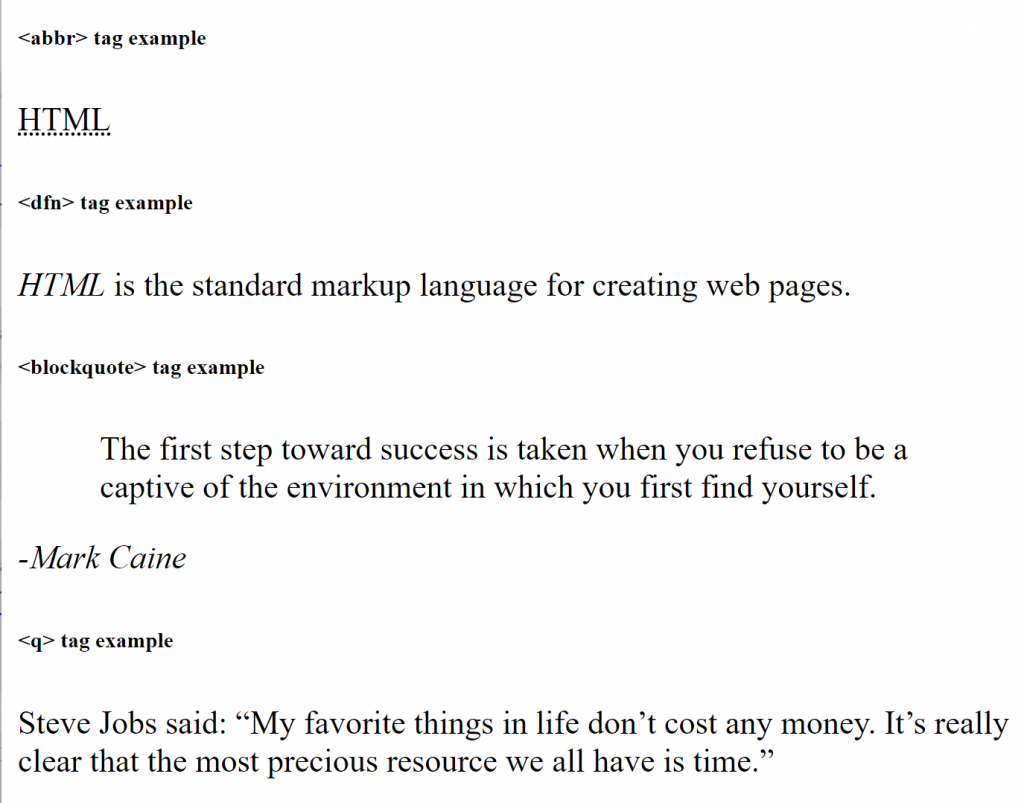Viewport: 1024px width, 803px height.
Task: Click the abbr tag example heading
Action: tap(112, 39)
